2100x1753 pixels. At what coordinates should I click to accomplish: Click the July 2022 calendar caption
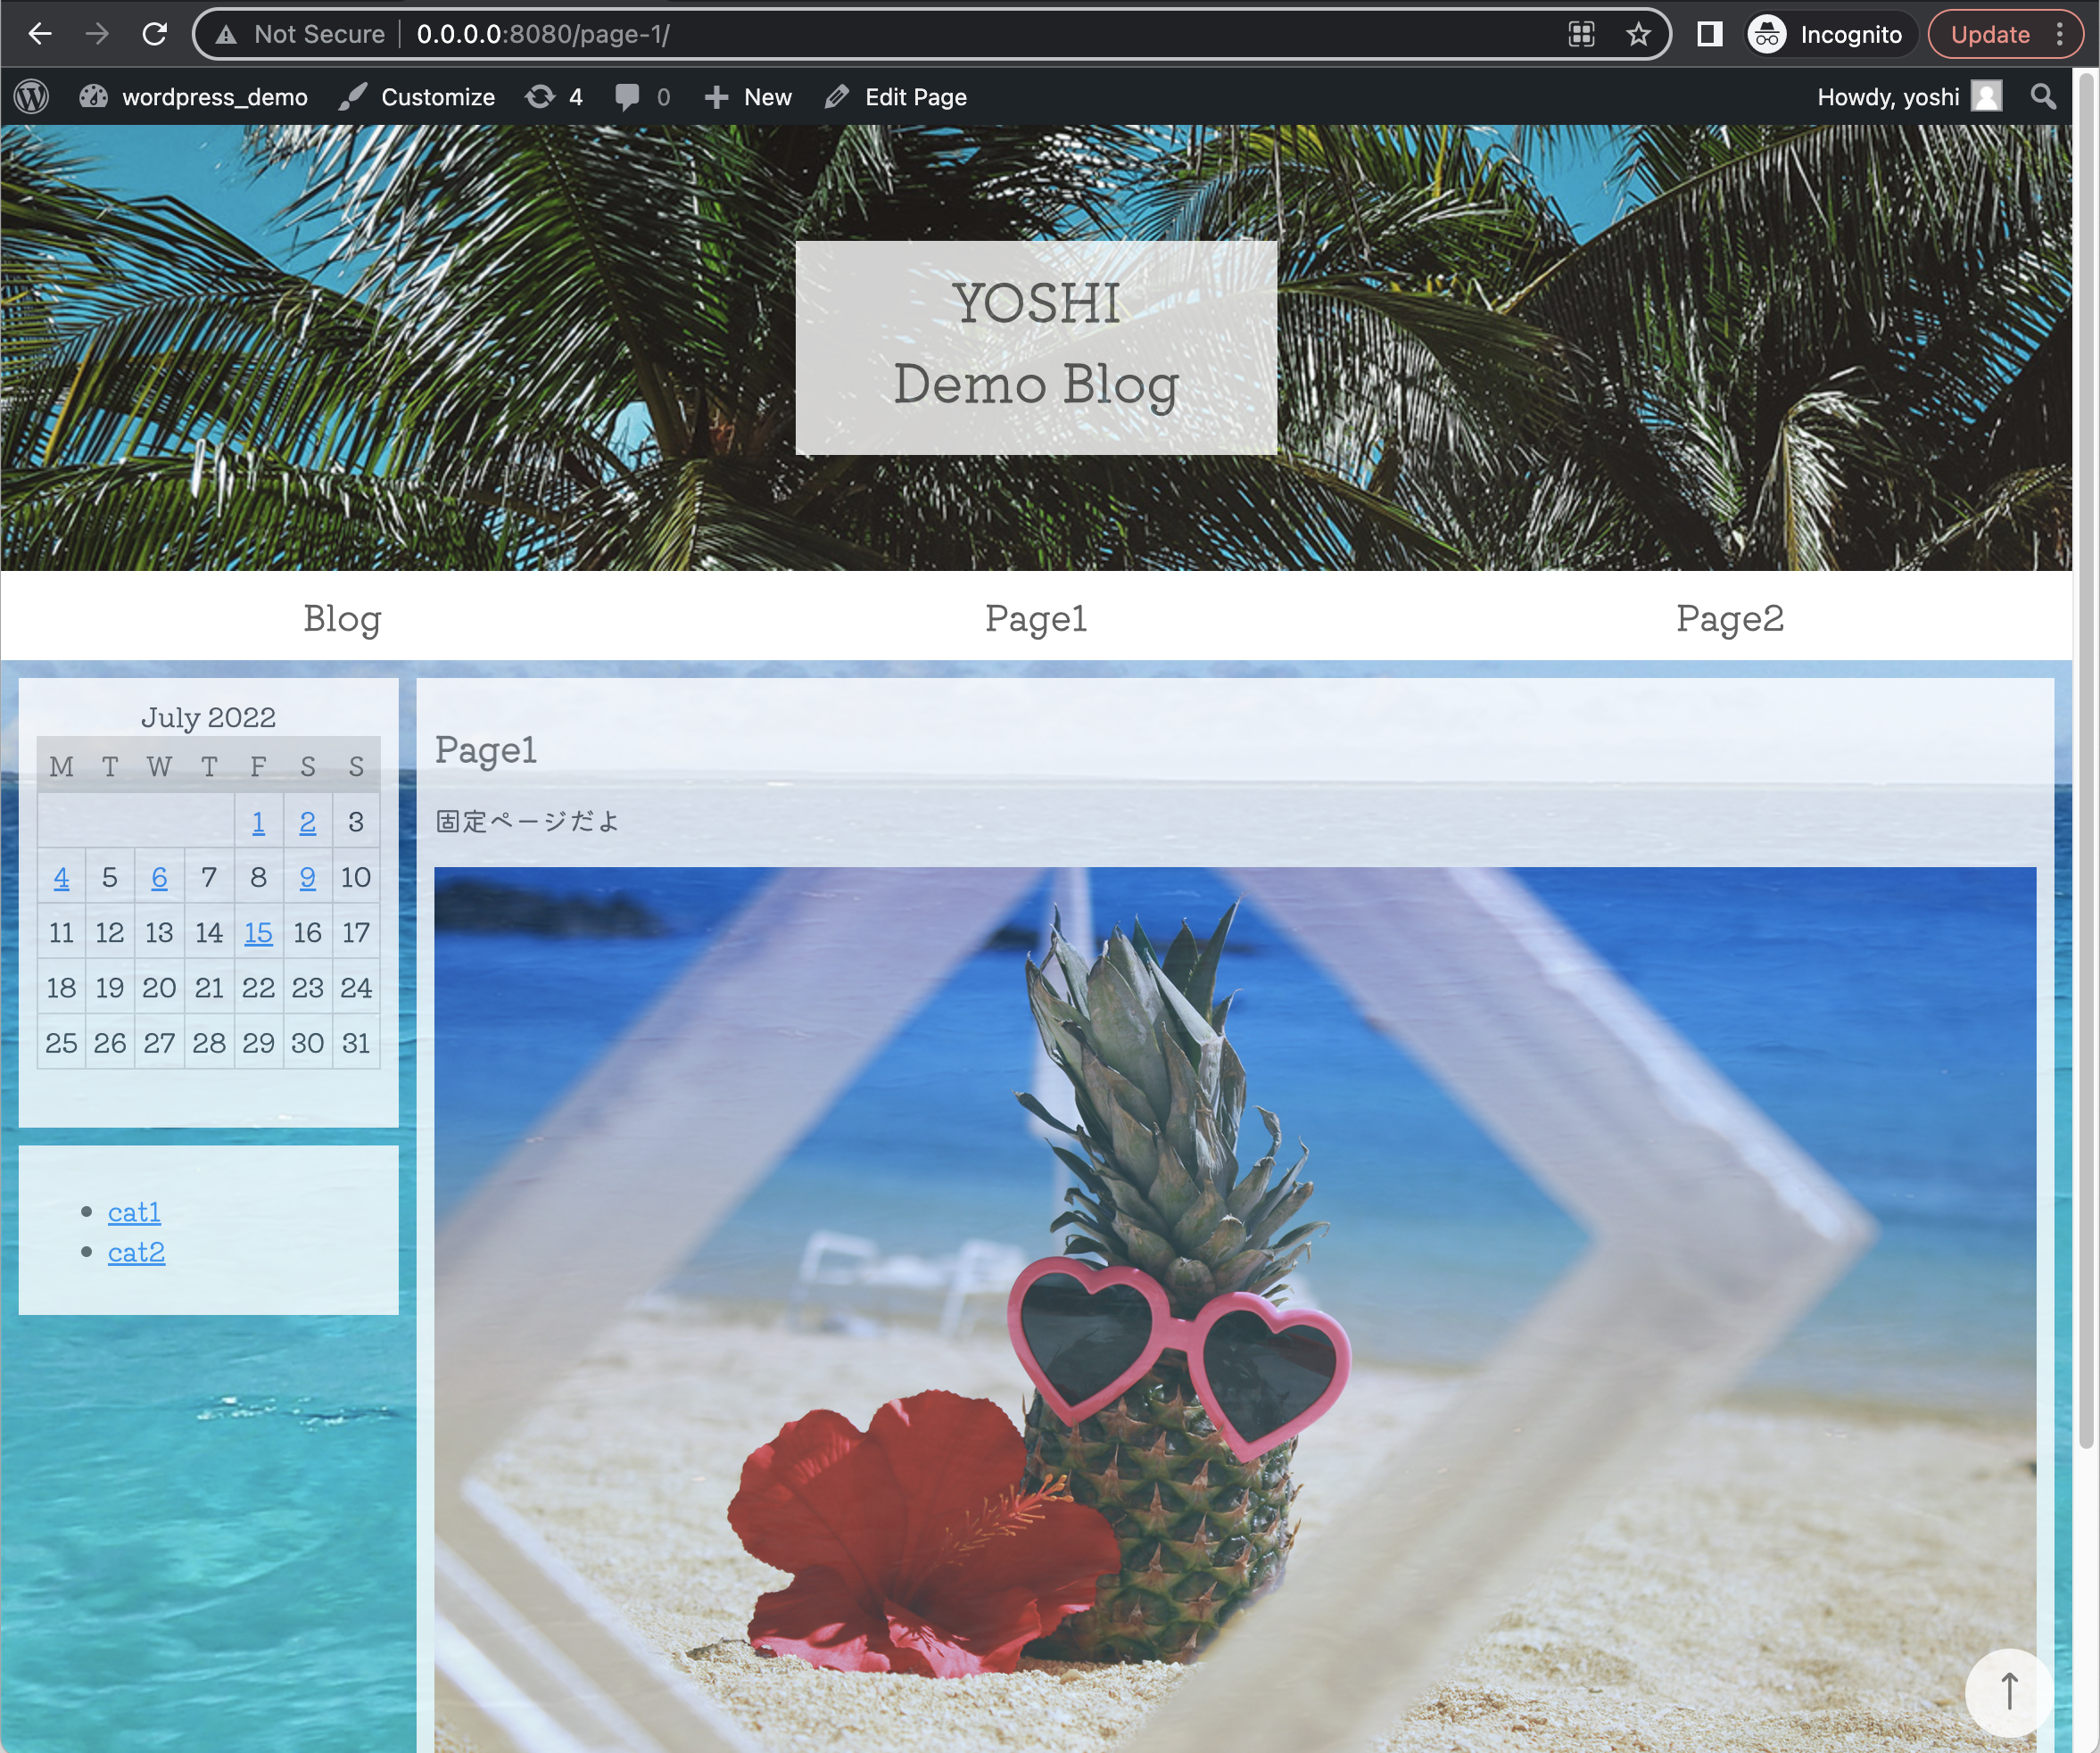click(208, 717)
